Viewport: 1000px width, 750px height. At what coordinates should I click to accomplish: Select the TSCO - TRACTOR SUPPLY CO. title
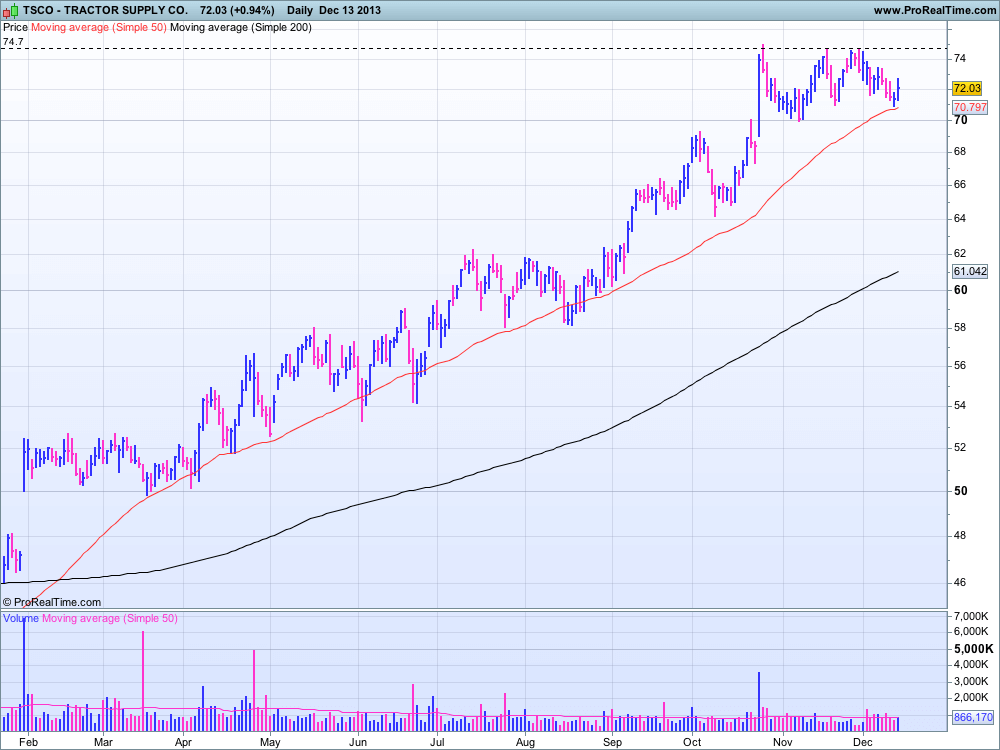pos(105,10)
